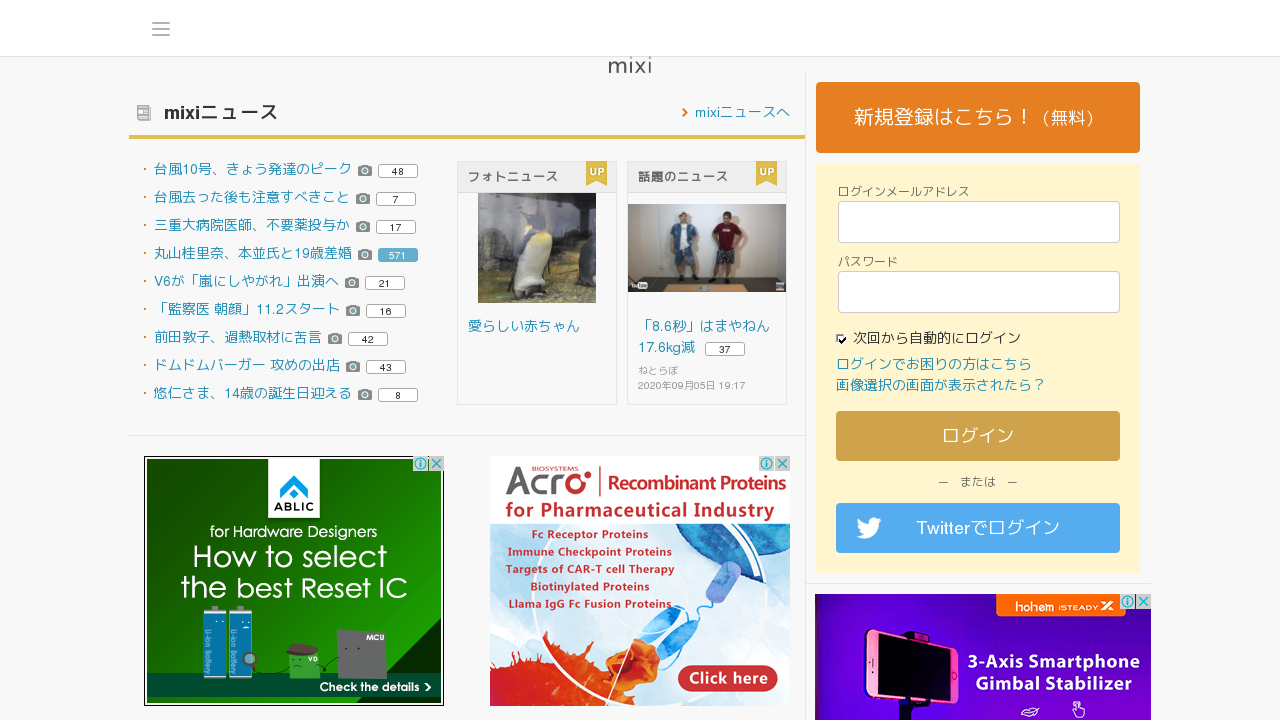Click camera icon next to V6が headline
This screenshot has height=720, width=1280.
tap(352, 283)
